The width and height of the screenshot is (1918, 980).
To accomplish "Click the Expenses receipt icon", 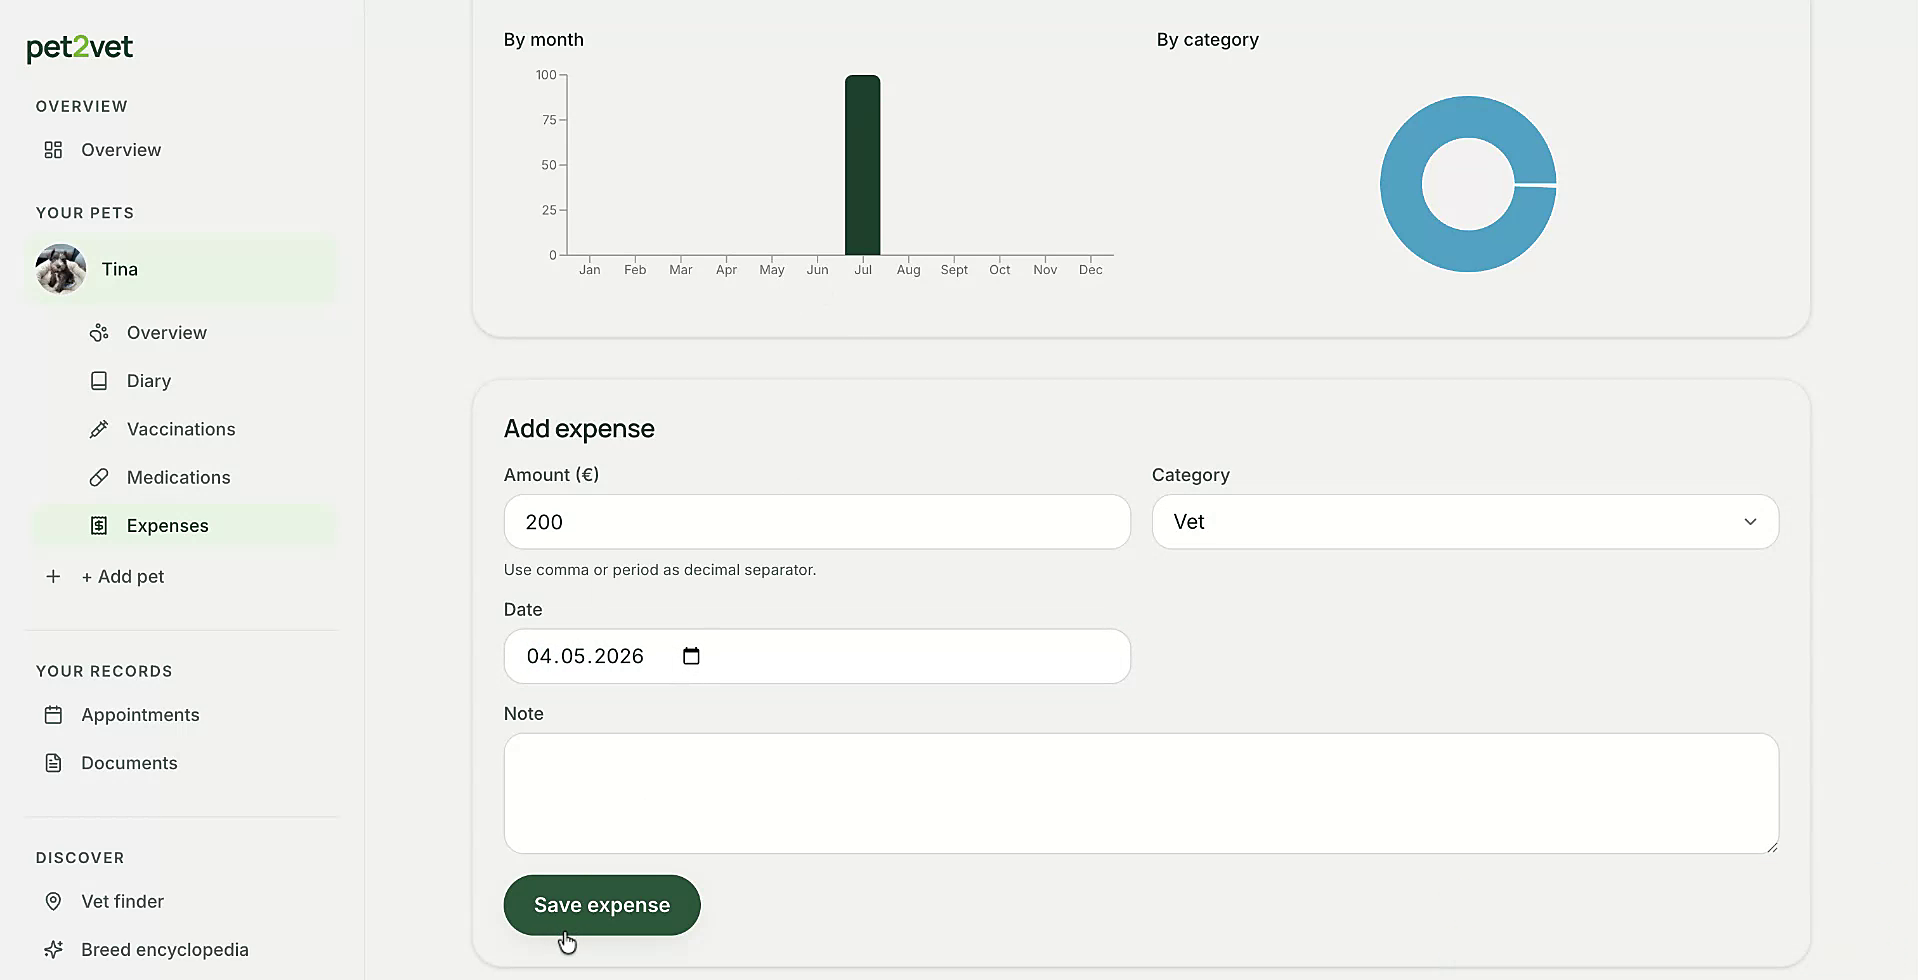I will pos(99,526).
